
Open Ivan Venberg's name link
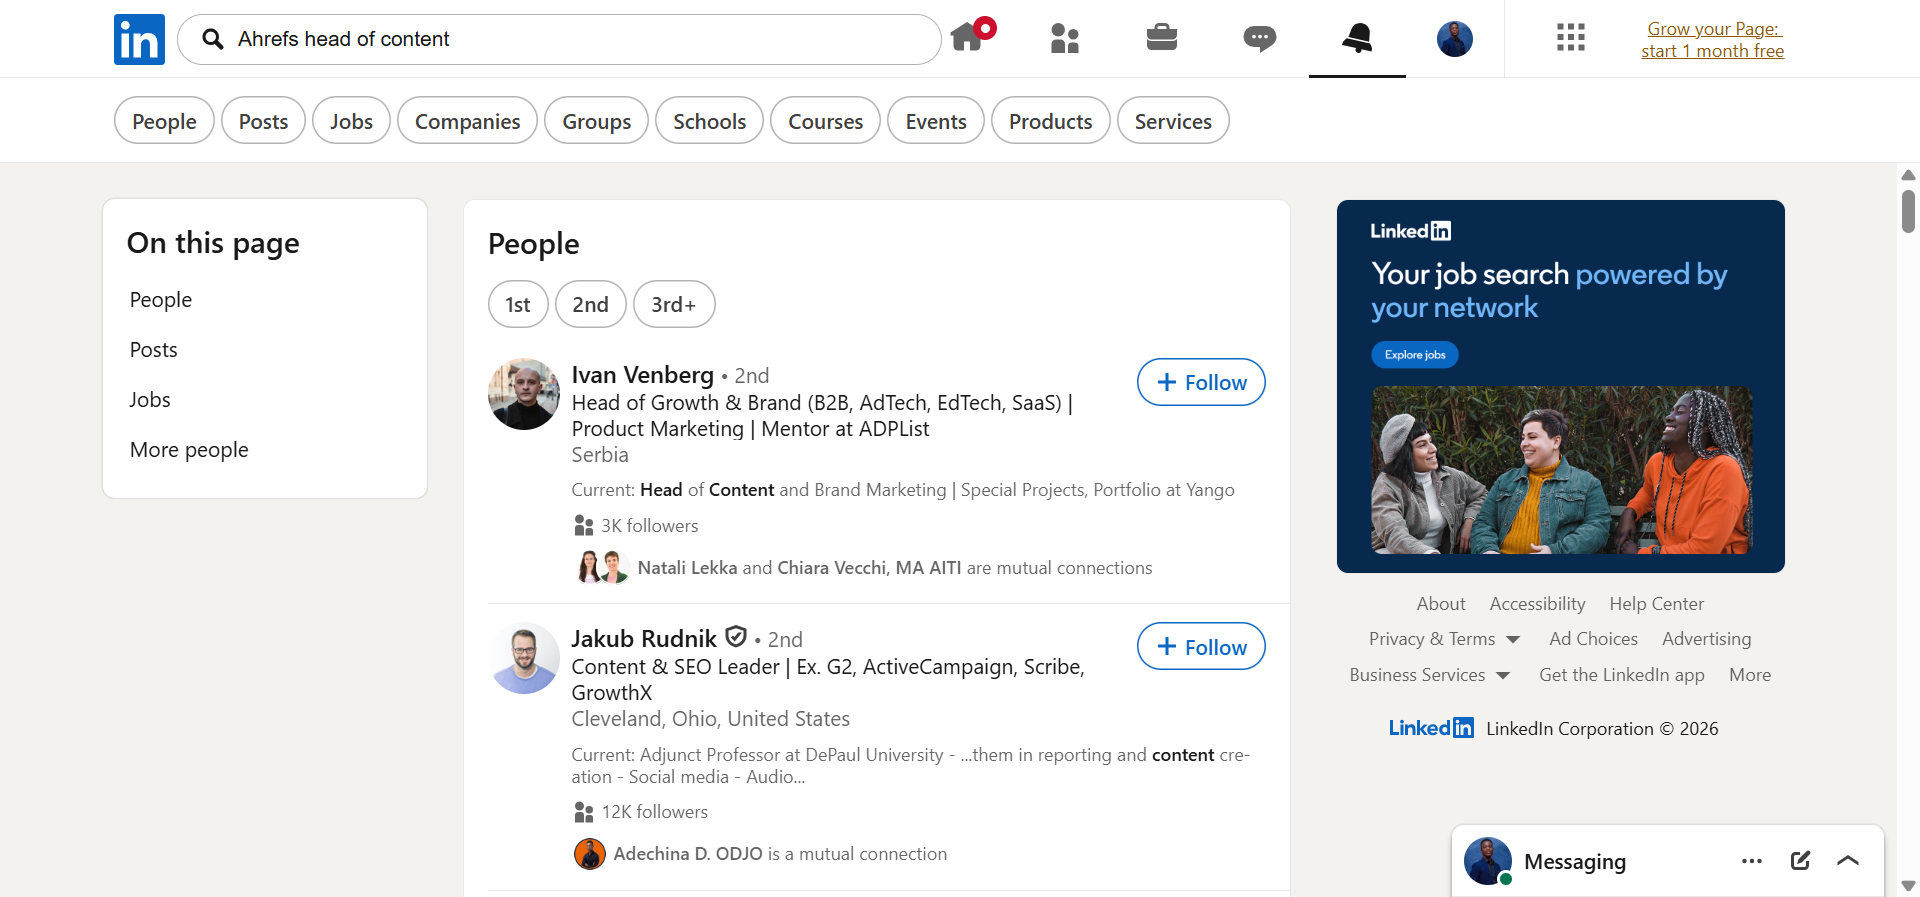pos(643,375)
